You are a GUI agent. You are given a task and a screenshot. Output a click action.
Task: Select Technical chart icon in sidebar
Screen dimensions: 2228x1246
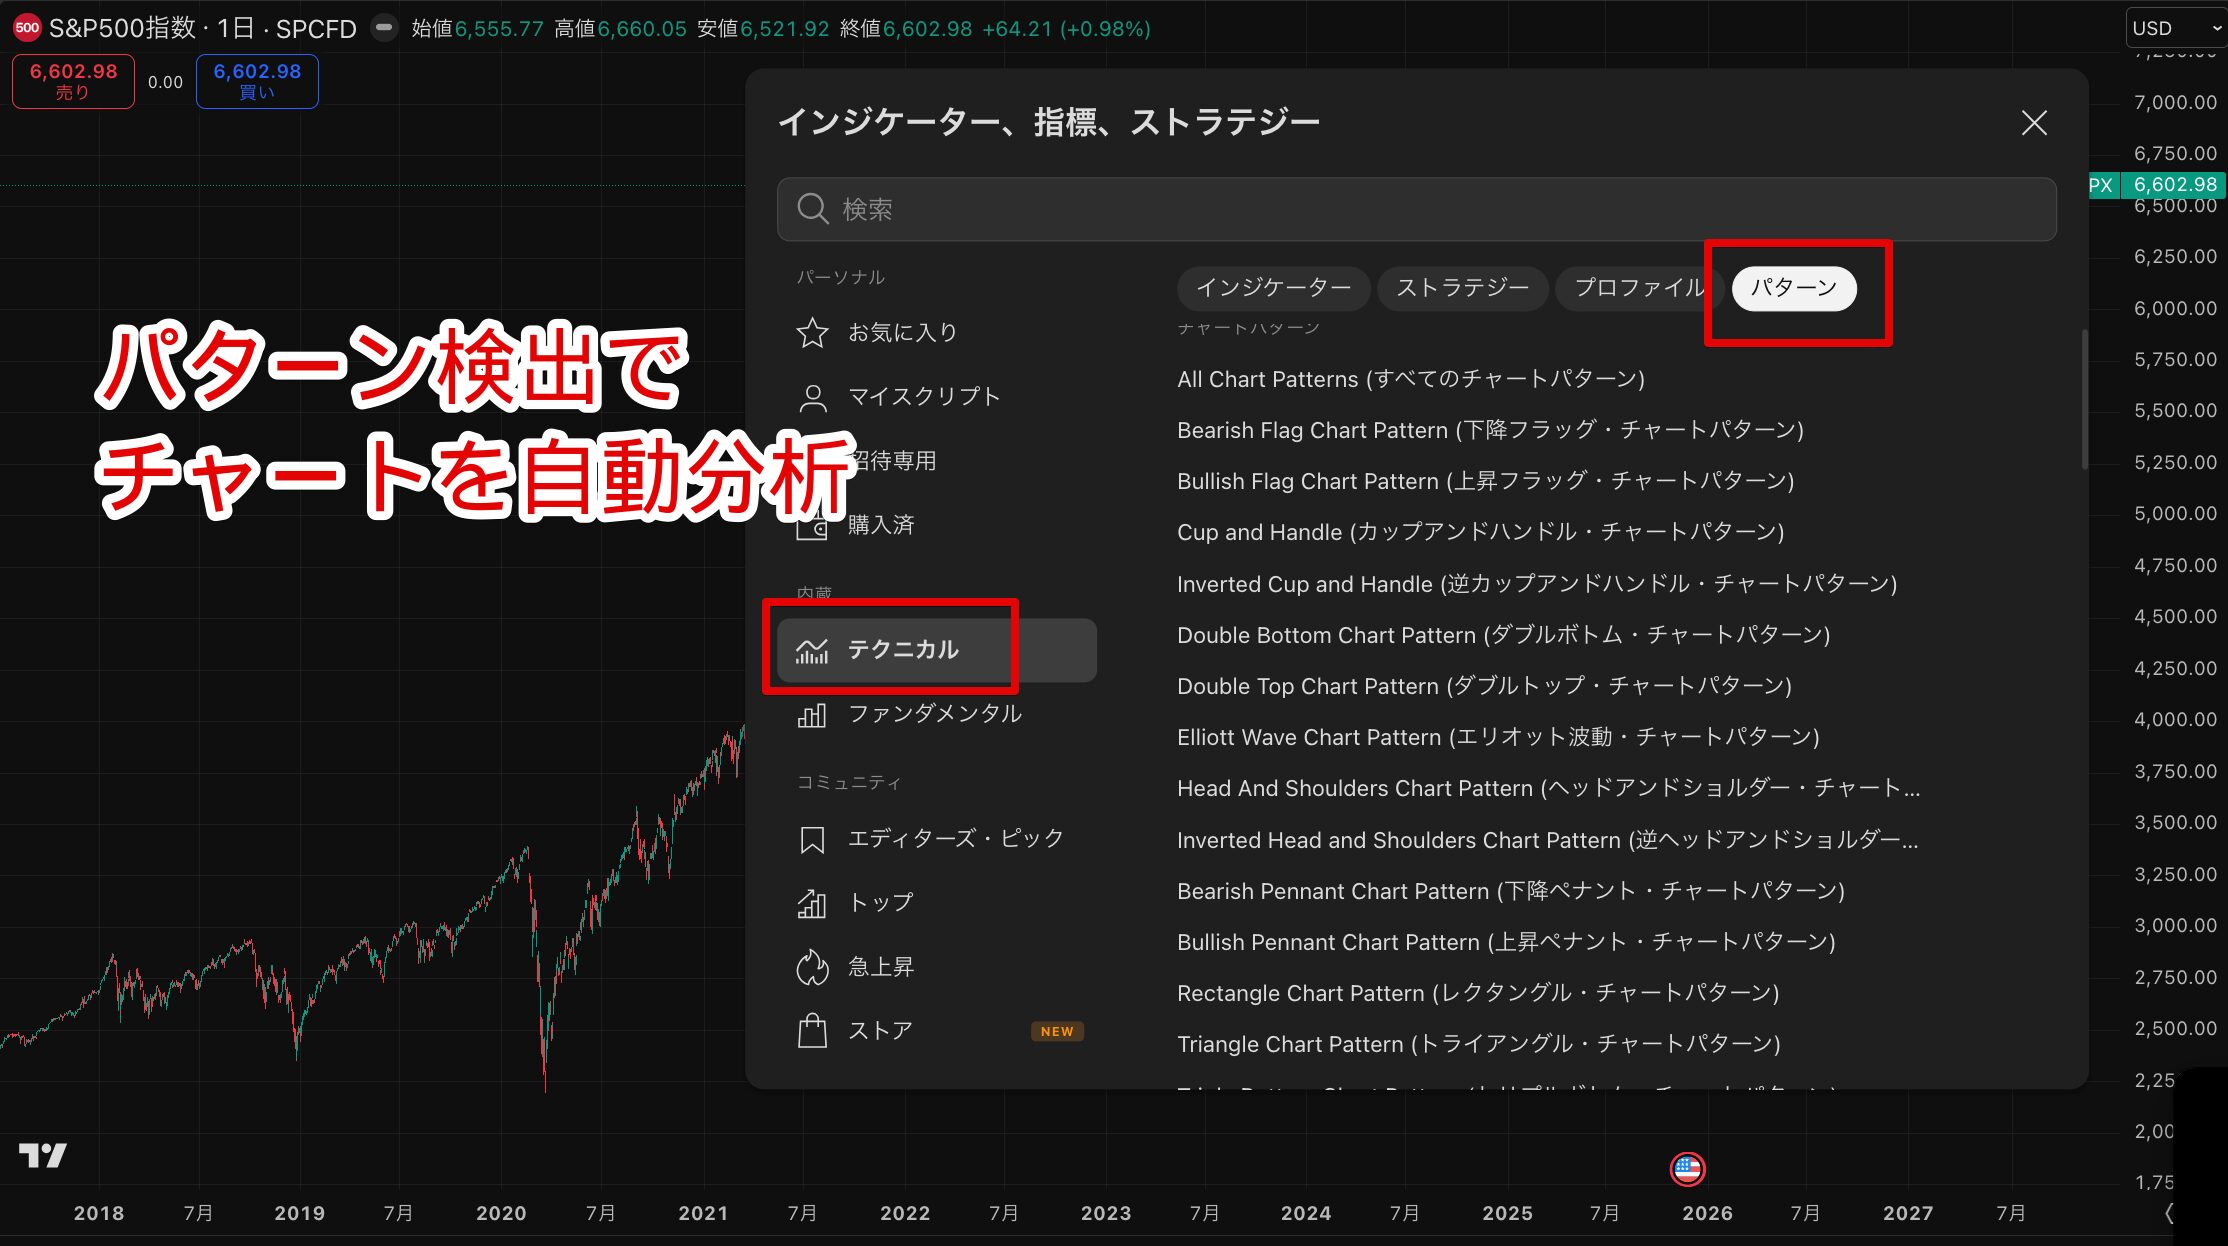[x=812, y=651]
